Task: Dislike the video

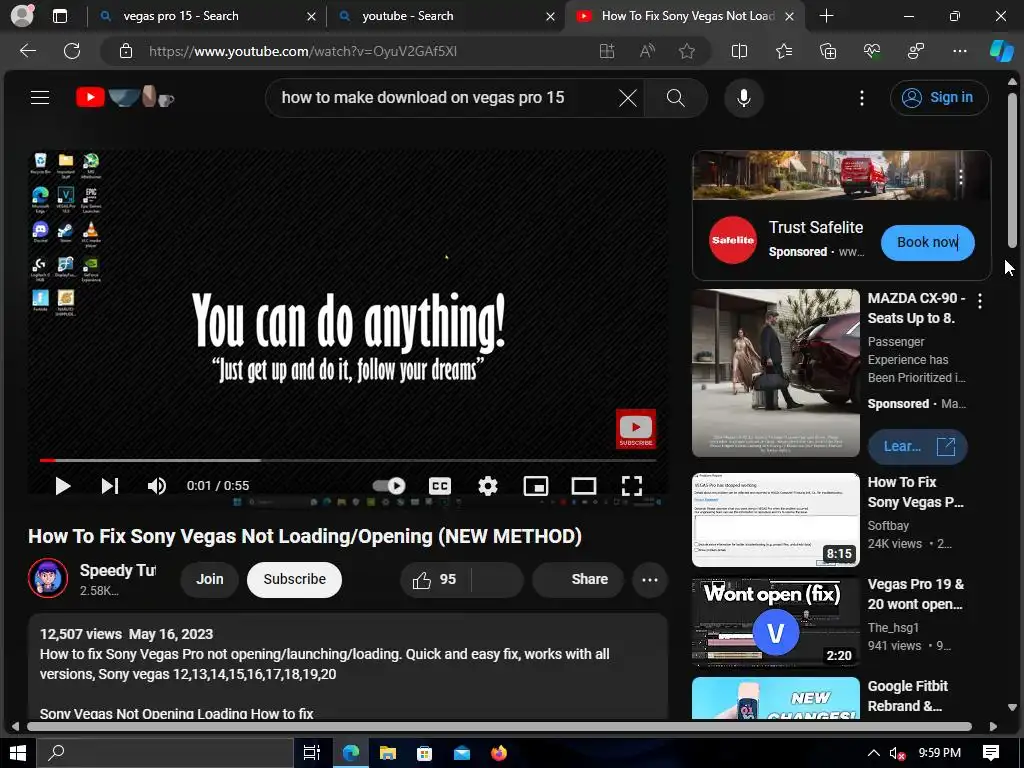Action: click(498, 579)
